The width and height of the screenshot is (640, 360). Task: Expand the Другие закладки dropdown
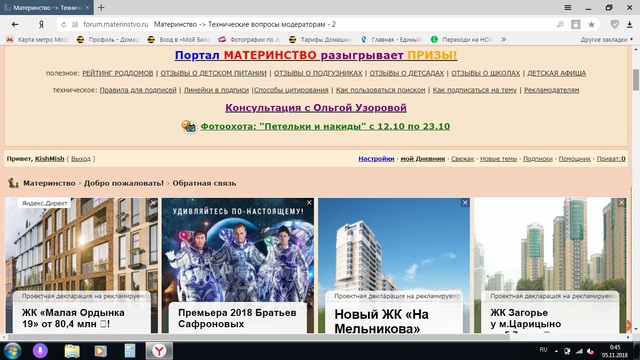click(607, 40)
